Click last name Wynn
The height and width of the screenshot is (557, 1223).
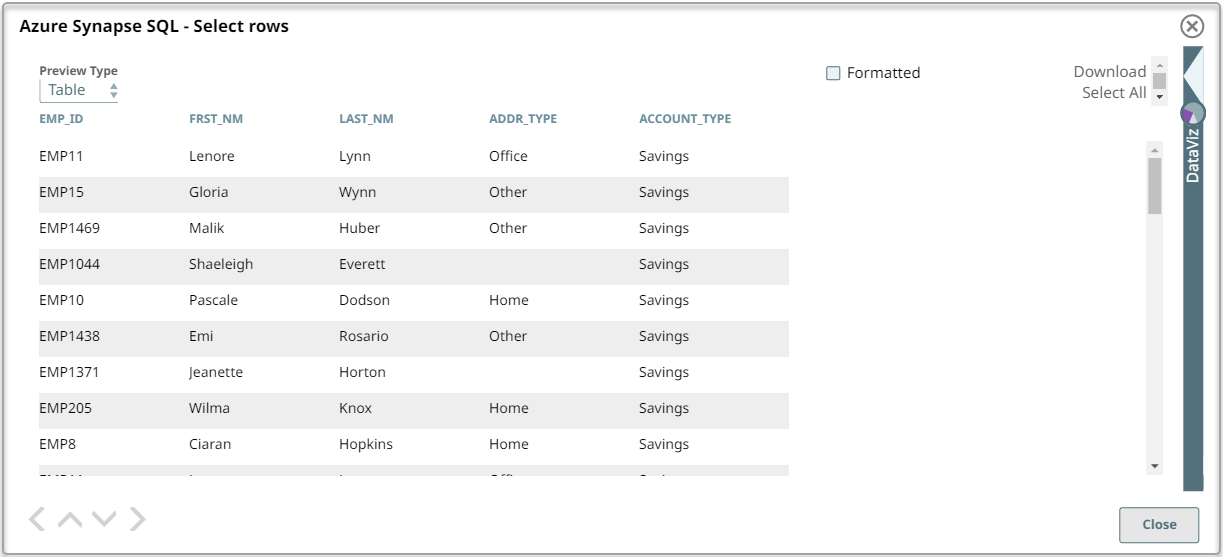358,192
